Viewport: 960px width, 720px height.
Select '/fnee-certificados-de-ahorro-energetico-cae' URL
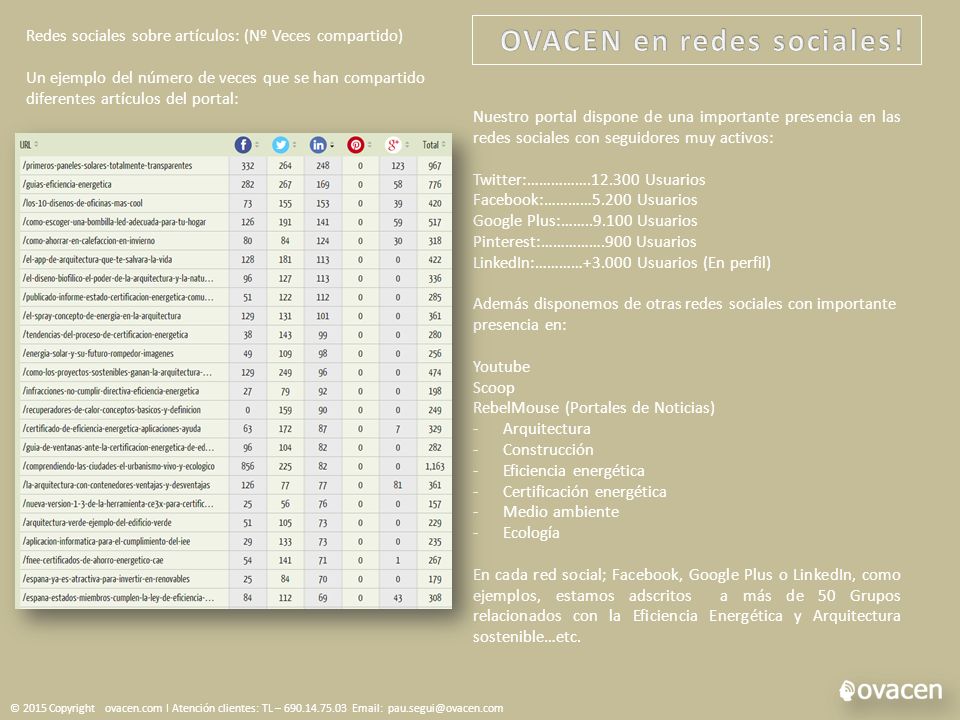pyautogui.click(x=92, y=560)
